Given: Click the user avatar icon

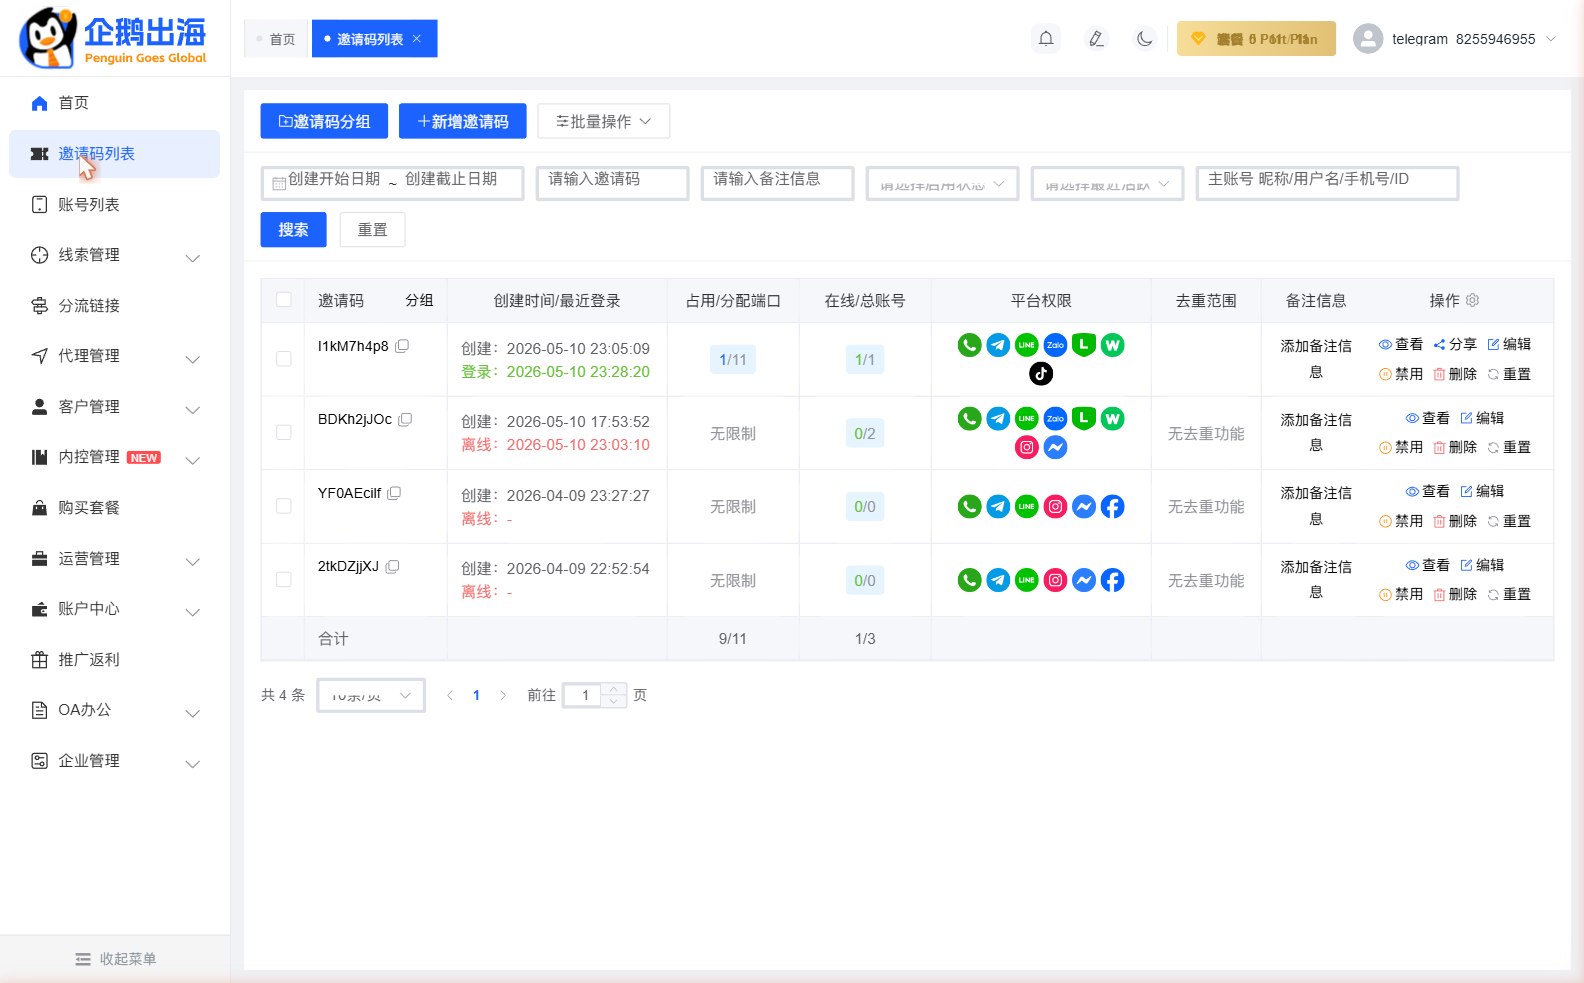Looking at the screenshot, I should coord(1368,39).
